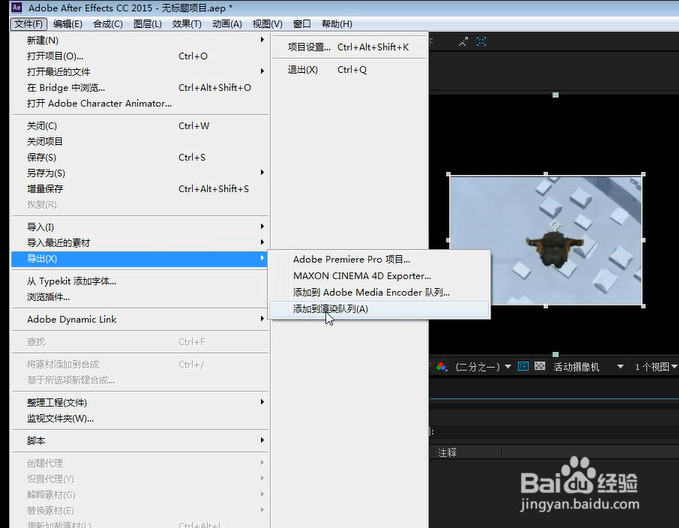Choose 从 Typekit 添加字体...

point(139,281)
